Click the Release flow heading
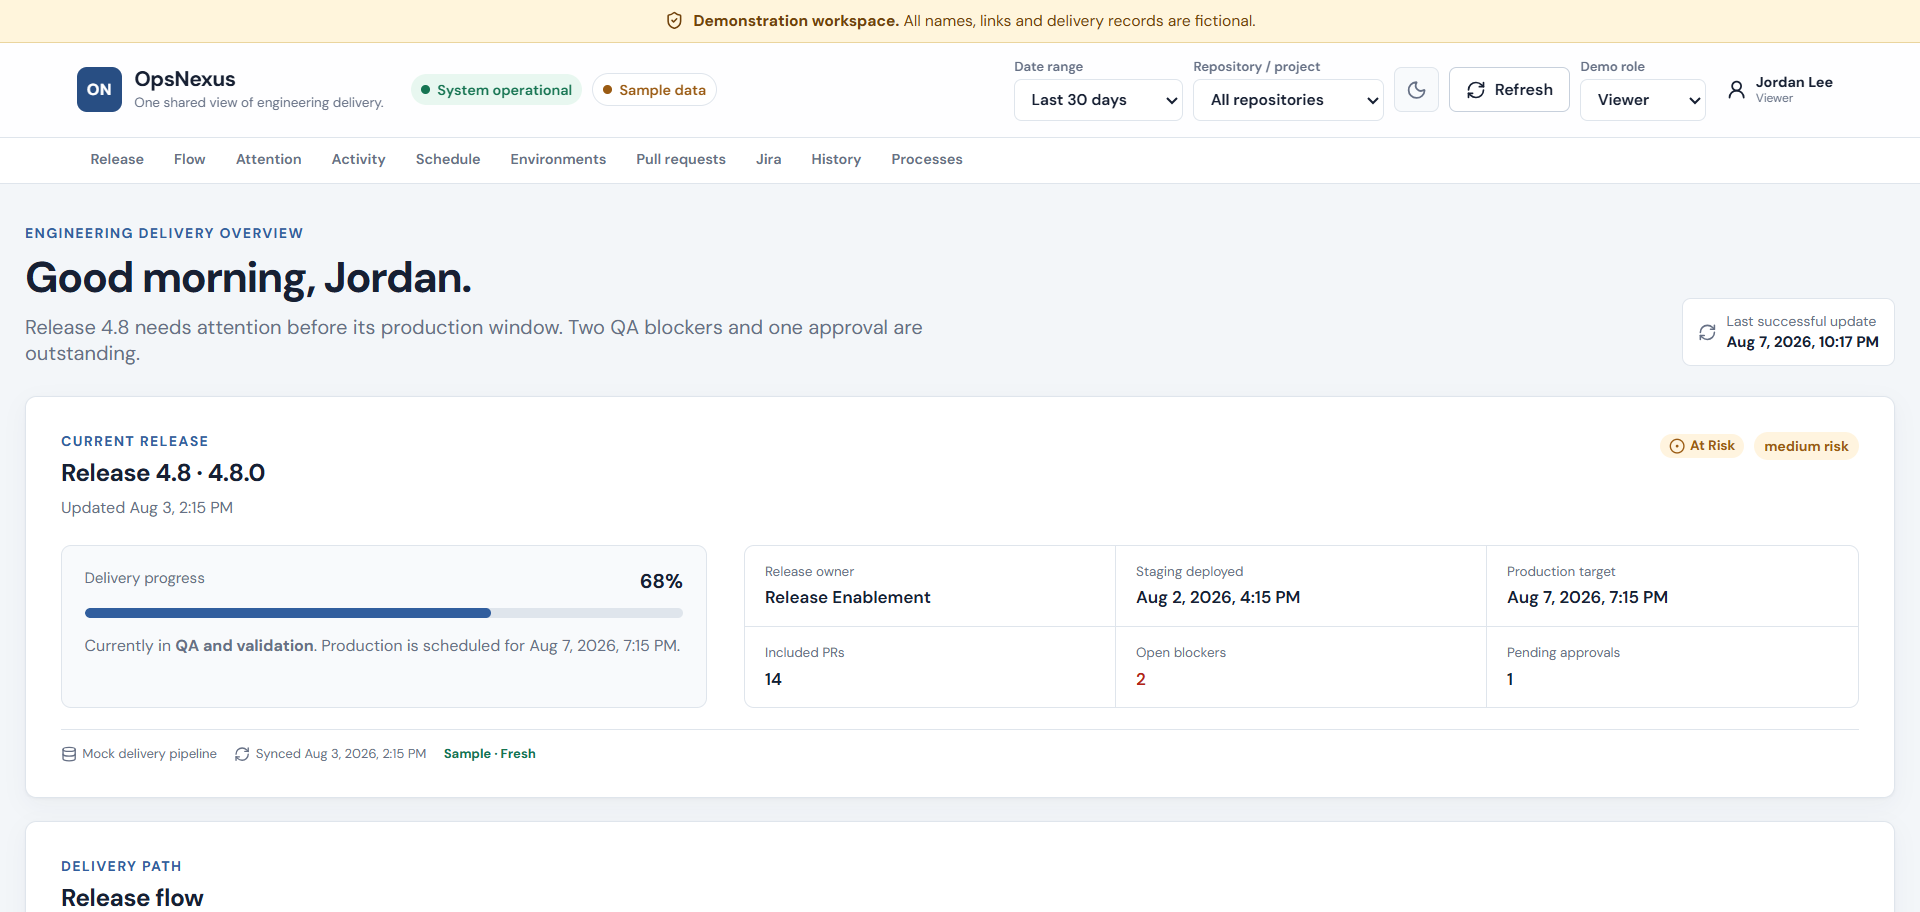Screen dimensions: 1920x912 (x=132, y=898)
